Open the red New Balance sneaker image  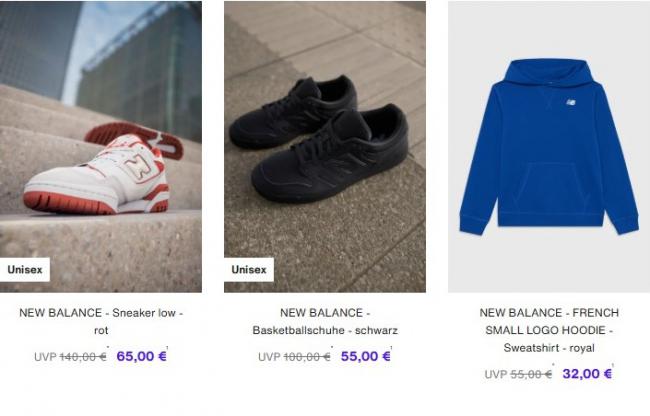click(x=101, y=147)
